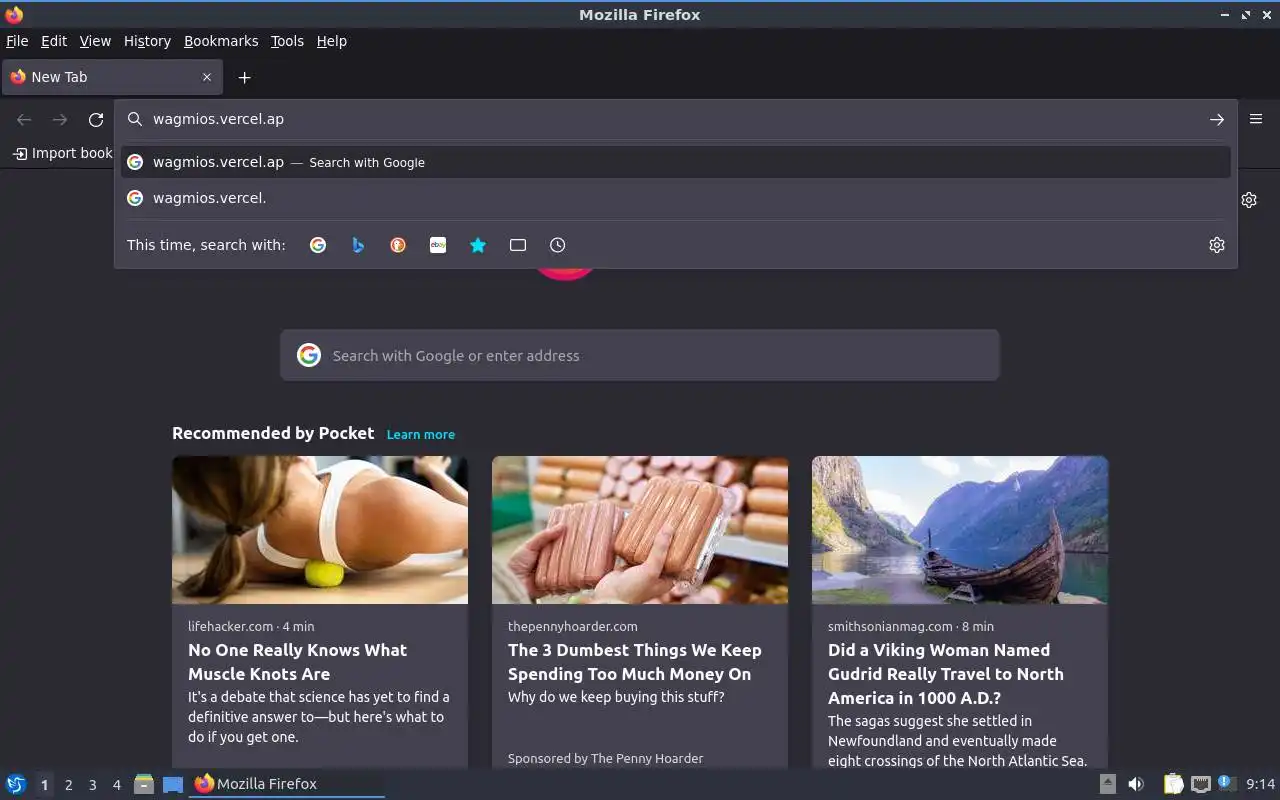
Task: Open the hot dogs article thumbnail
Action: click(x=640, y=530)
